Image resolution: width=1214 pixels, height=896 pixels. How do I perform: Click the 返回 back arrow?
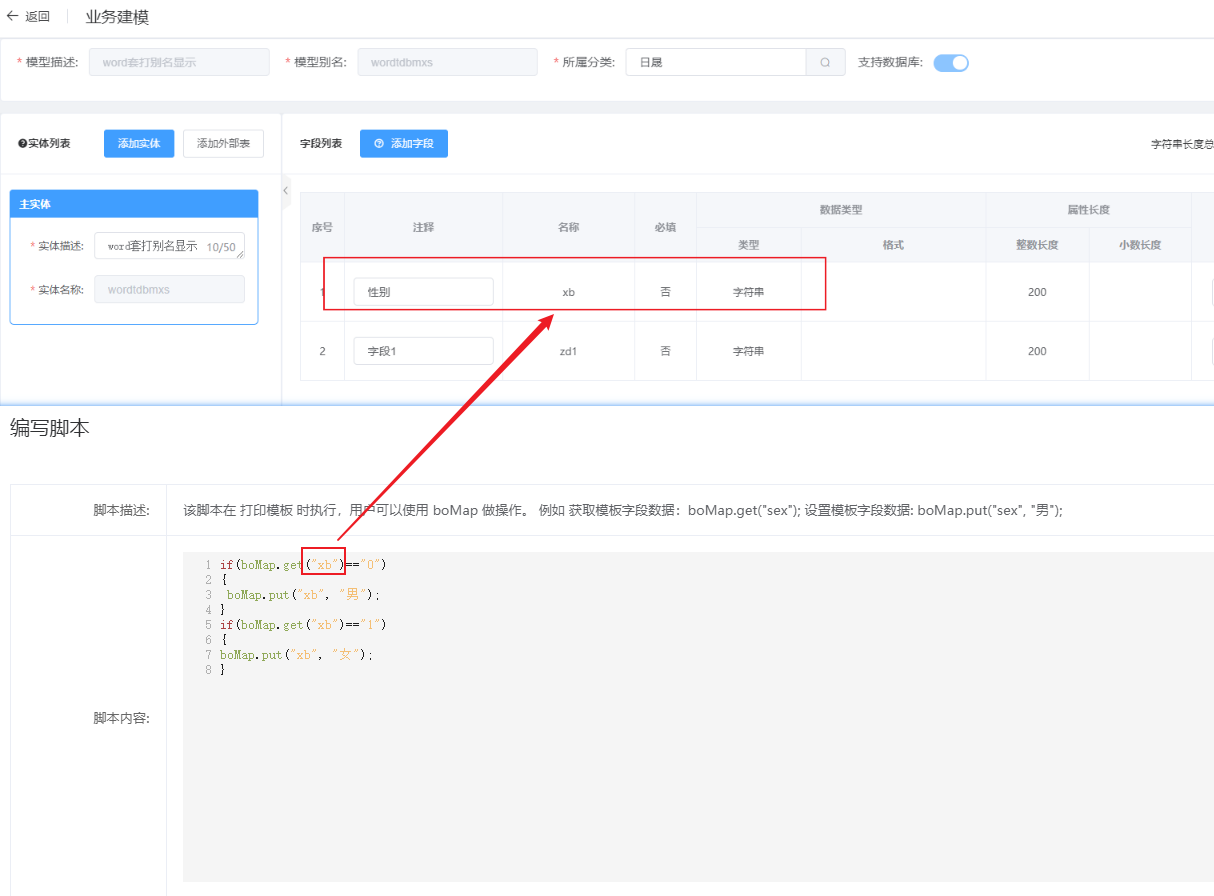(13, 16)
